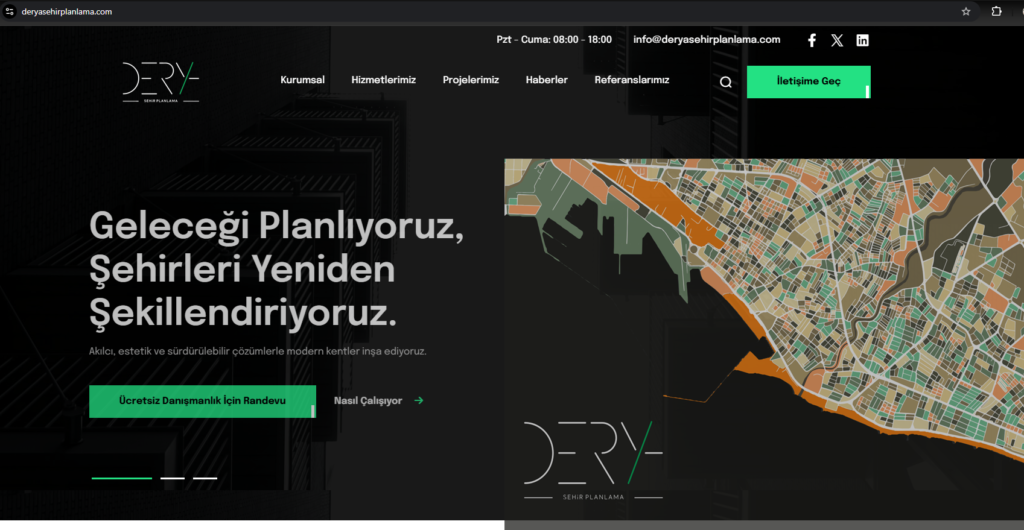This screenshot has width=1024, height=530.
Task: Click the Derya Şehir Planlama header logo
Action: [161, 82]
